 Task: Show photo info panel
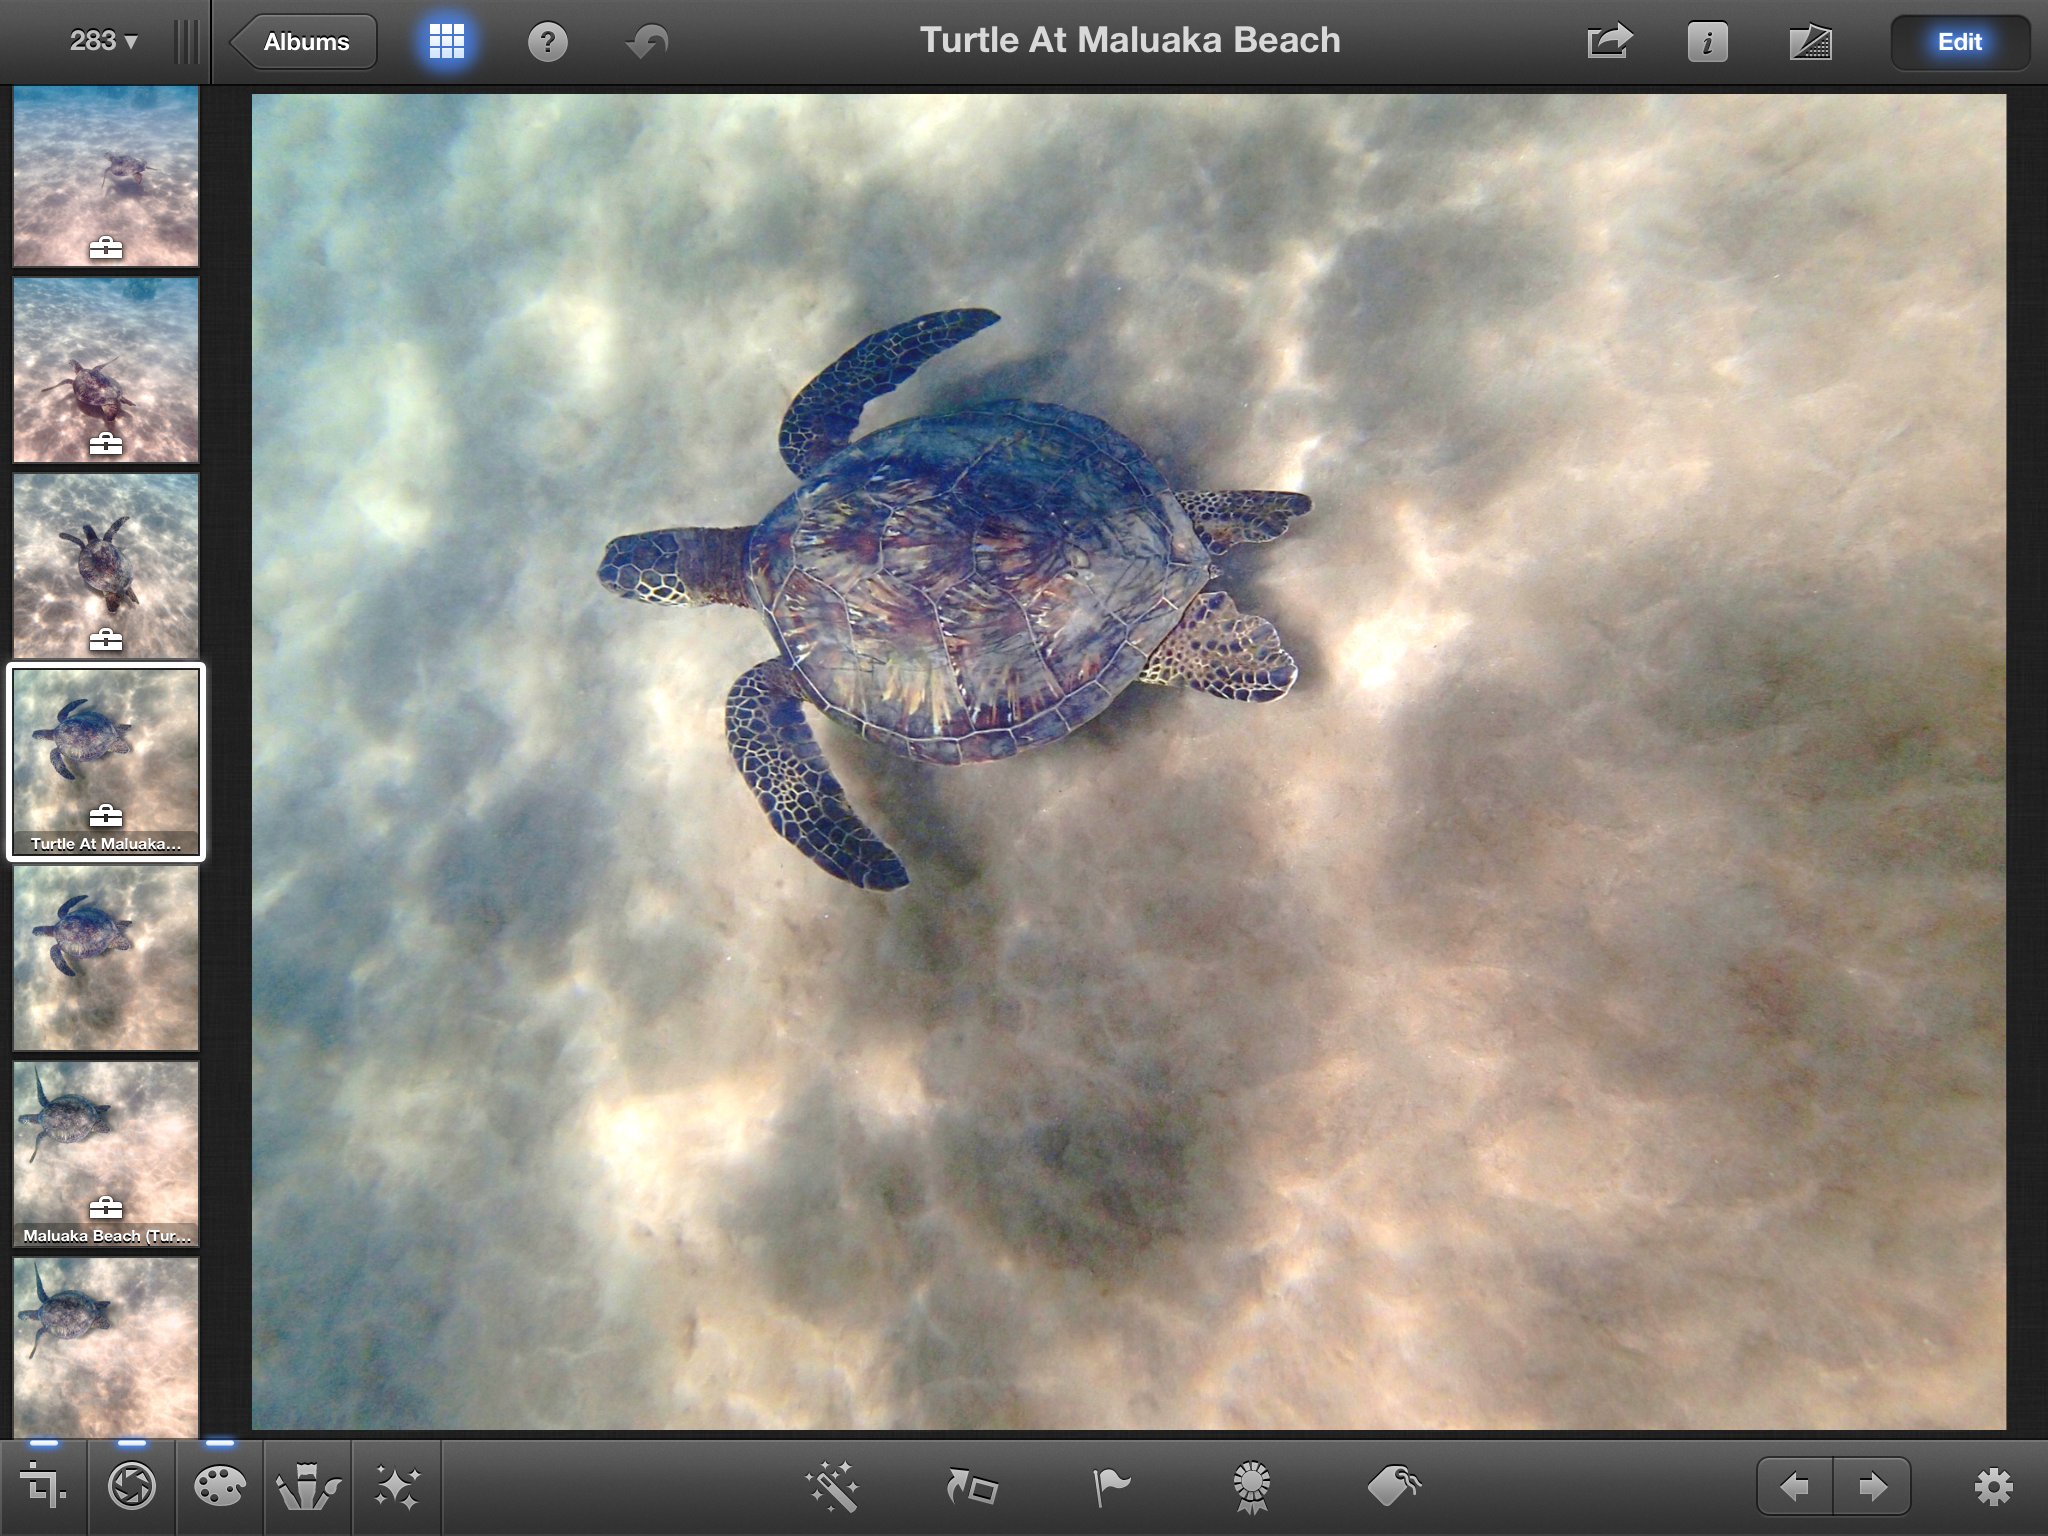(x=1707, y=42)
